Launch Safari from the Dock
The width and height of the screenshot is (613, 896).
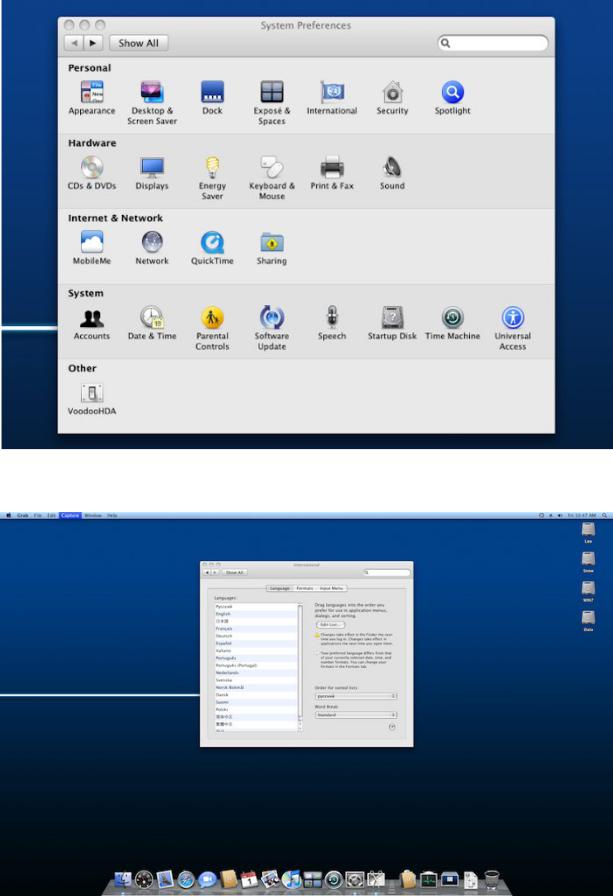(x=186, y=879)
